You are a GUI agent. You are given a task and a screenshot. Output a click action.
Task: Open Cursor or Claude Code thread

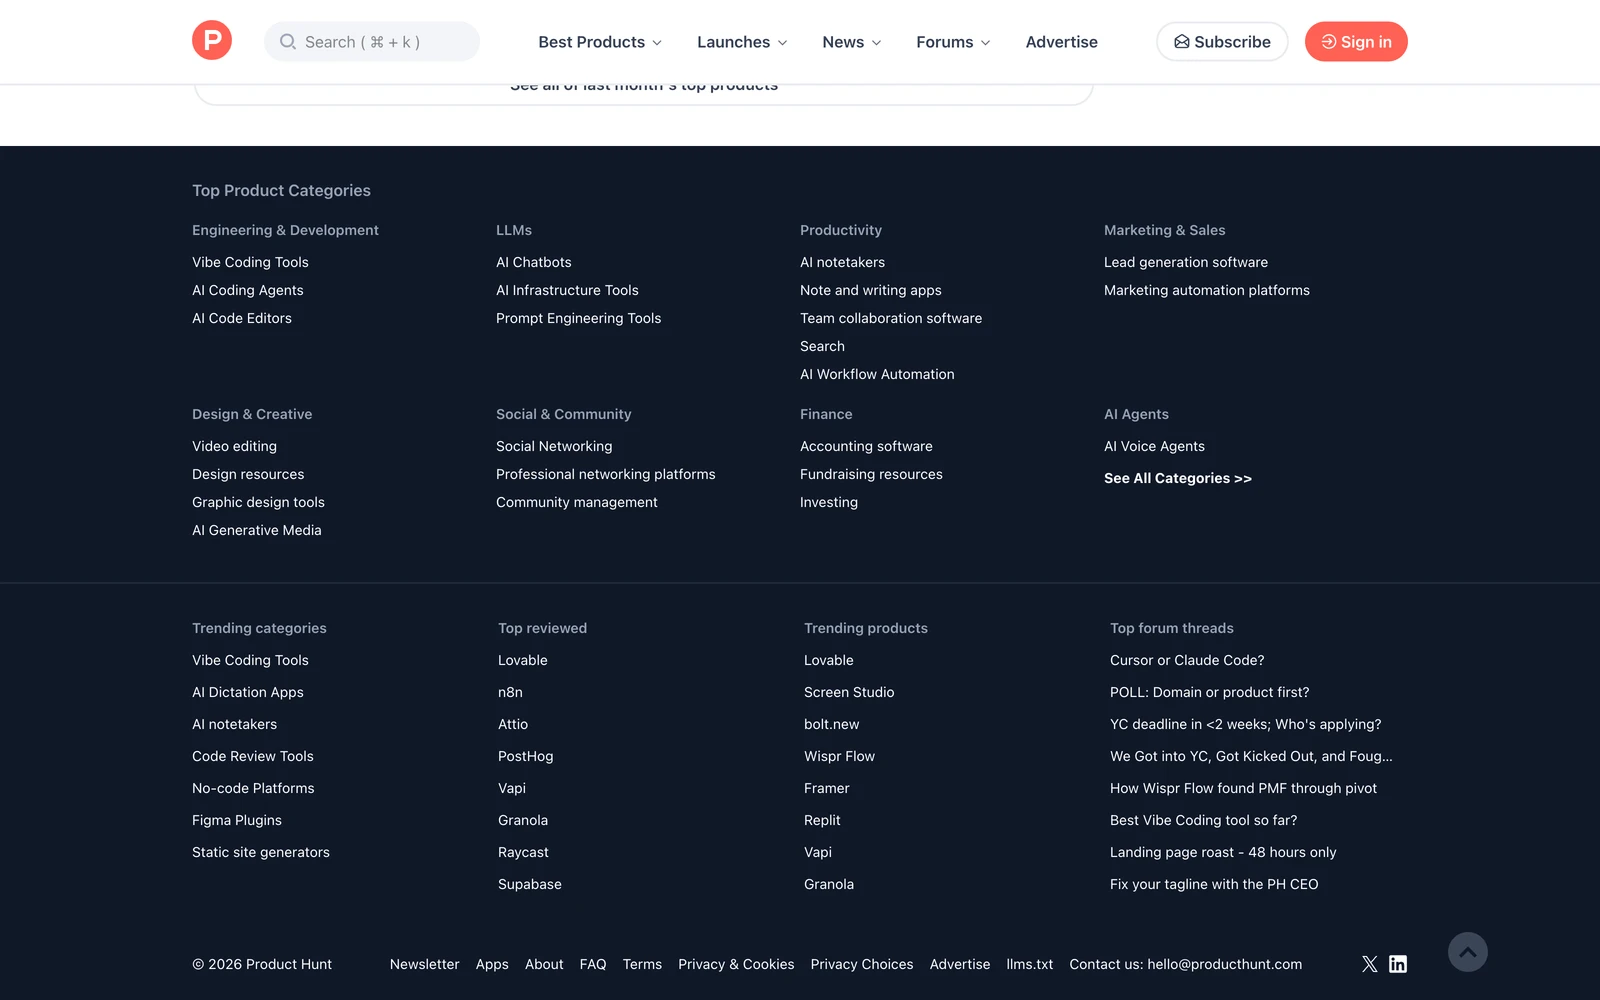1187,660
